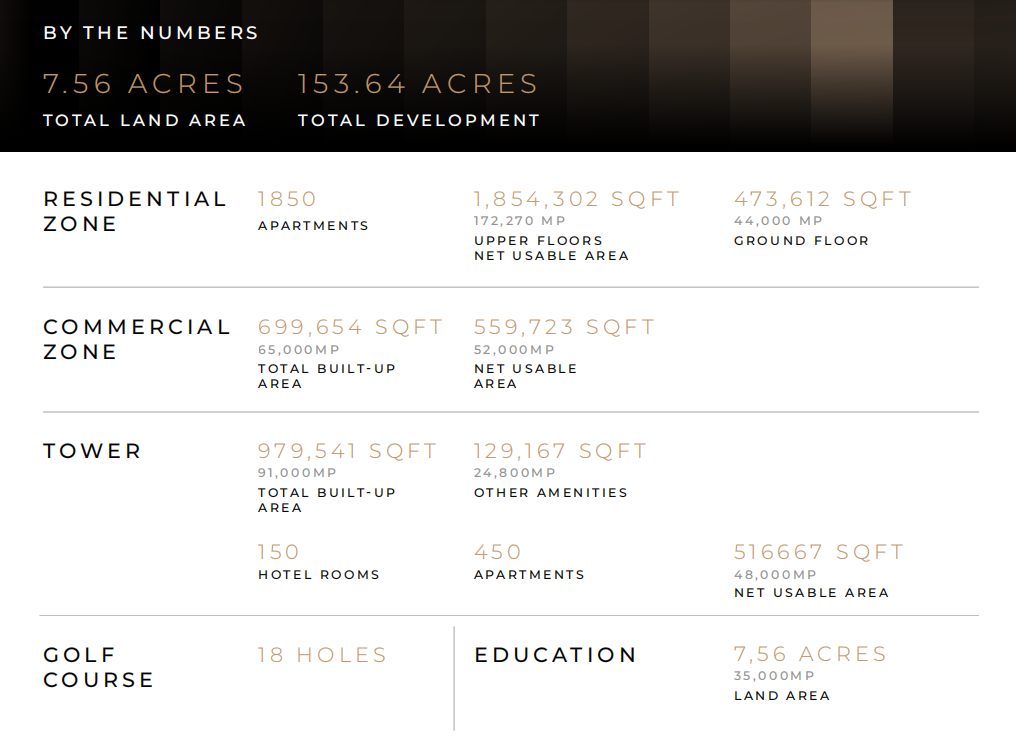The height and width of the screenshot is (737, 1016).
Task: Select the 150 hotel rooms number
Action: (279, 552)
